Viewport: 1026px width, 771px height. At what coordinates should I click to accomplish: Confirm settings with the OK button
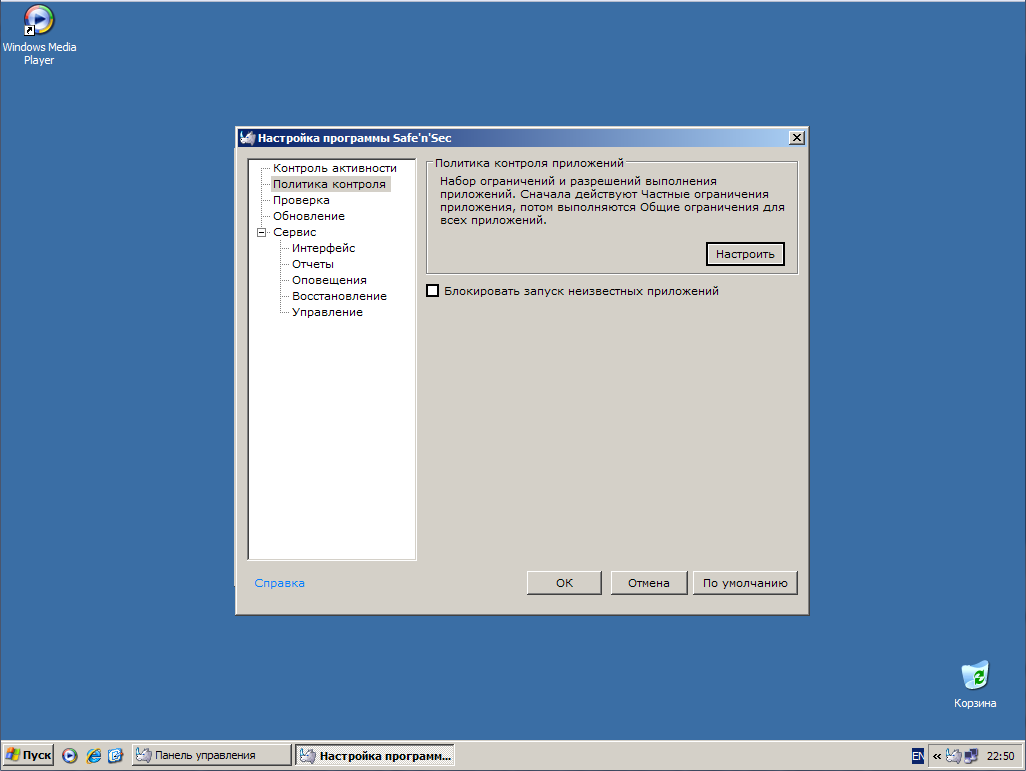(564, 583)
